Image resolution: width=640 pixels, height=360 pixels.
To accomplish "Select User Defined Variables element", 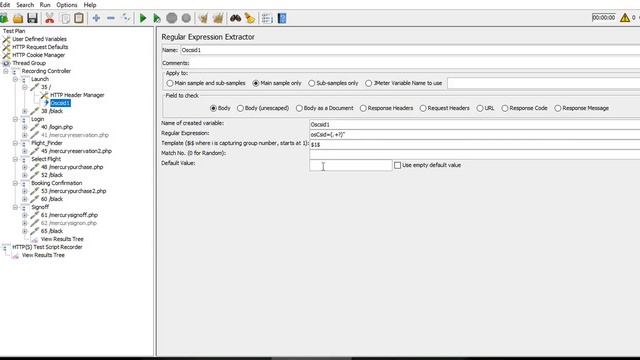I will (39, 39).
